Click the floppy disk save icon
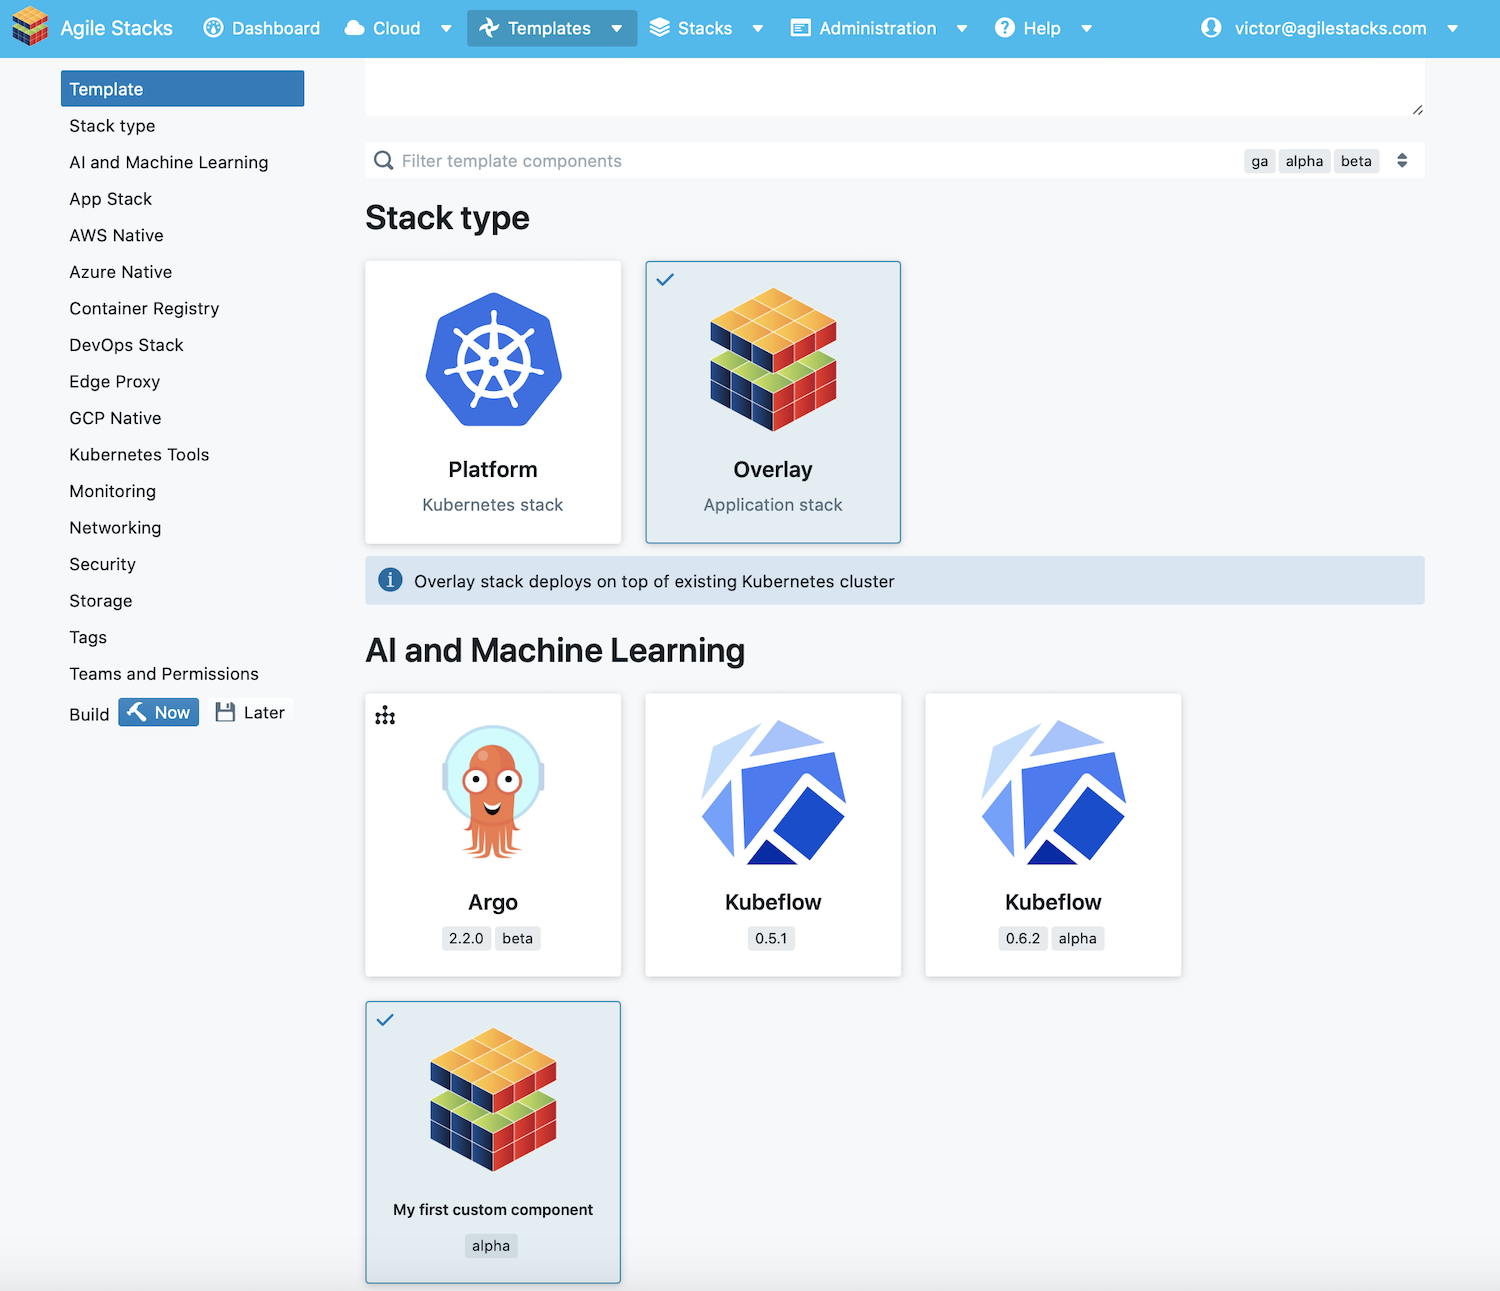 click(225, 712)
